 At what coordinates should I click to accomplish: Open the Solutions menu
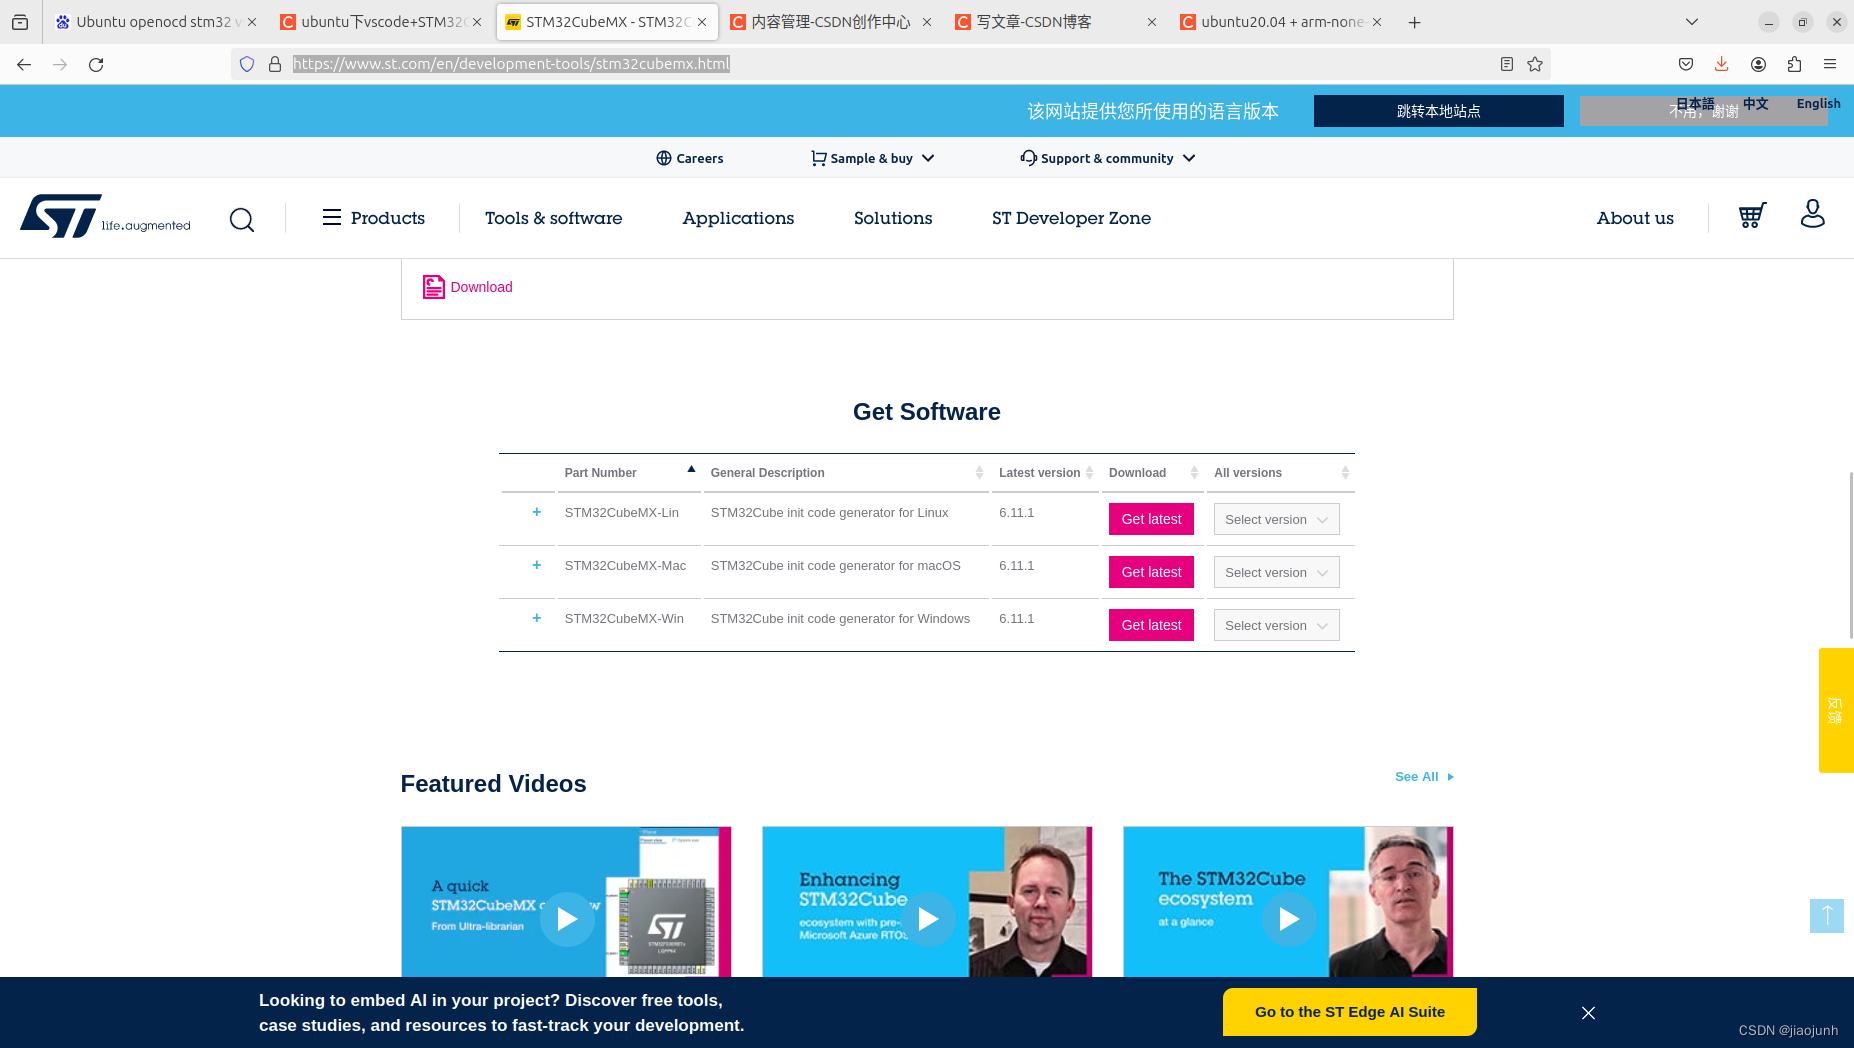pos(893,218)
